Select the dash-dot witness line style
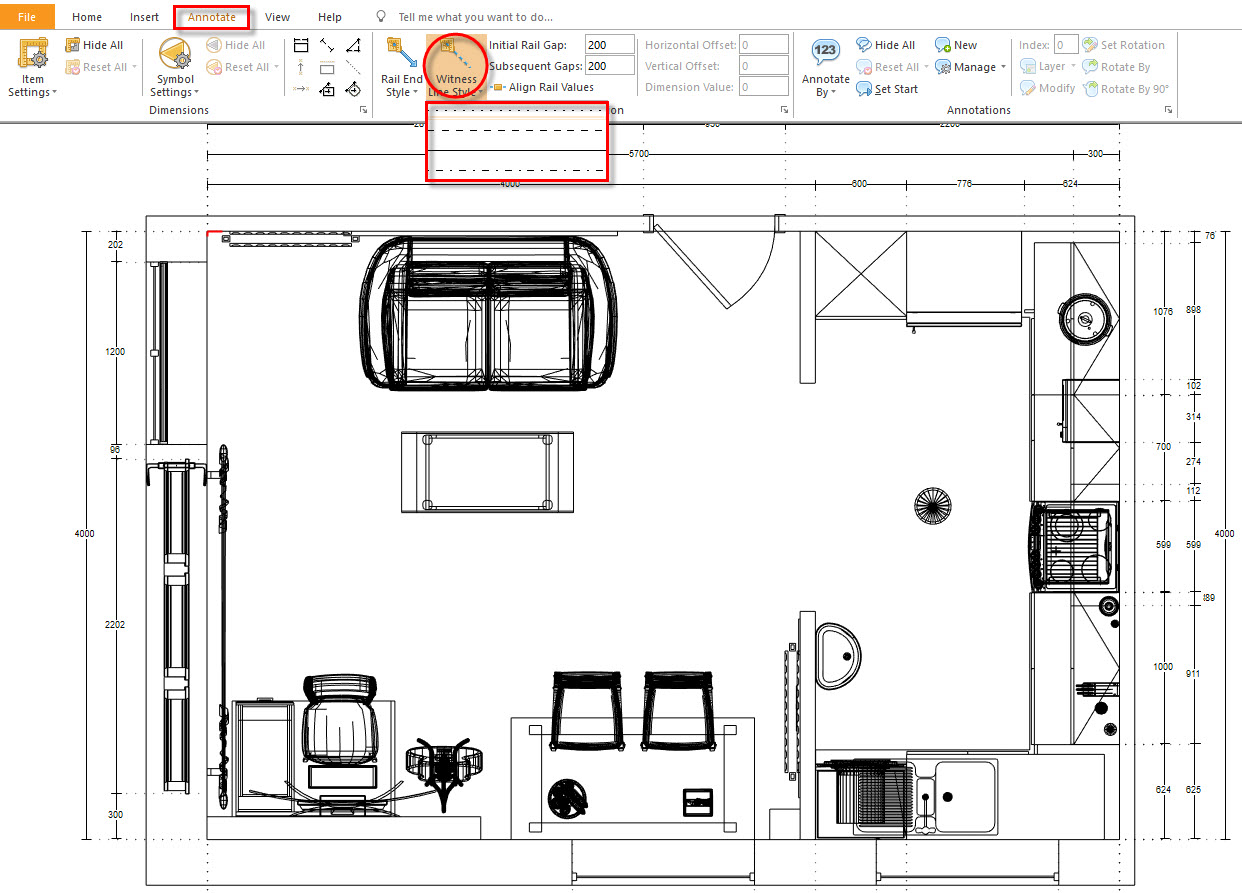Image resolution: width=1242 pixels, height=893 pixels. (x=517, y=172)
